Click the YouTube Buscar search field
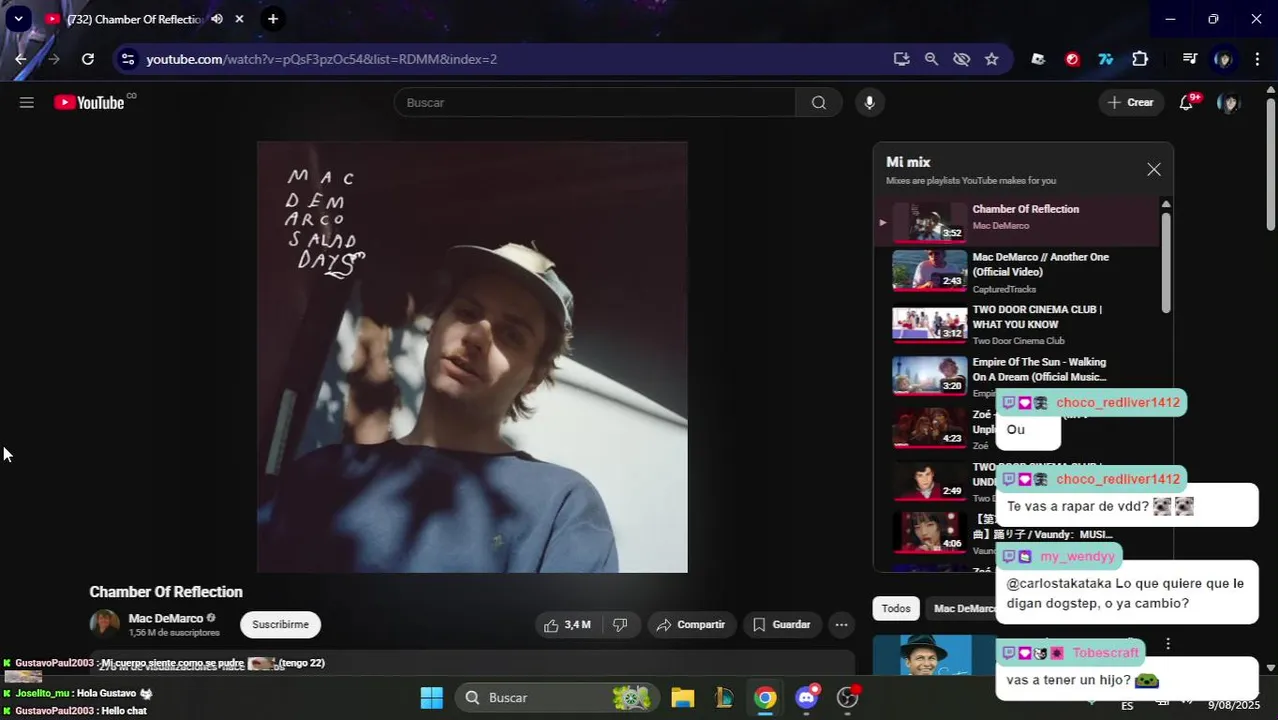Screen dimensions: 1278x720 click(595, 102)
